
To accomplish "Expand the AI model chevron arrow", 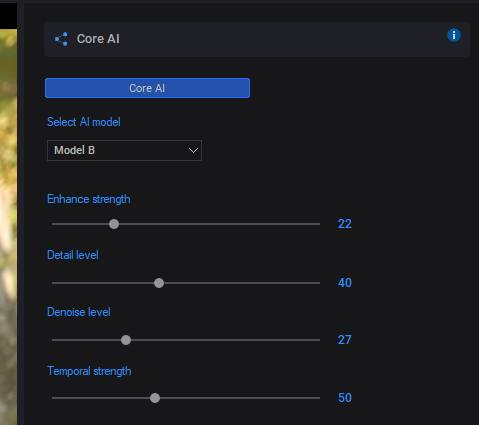I will click(193, 151).
